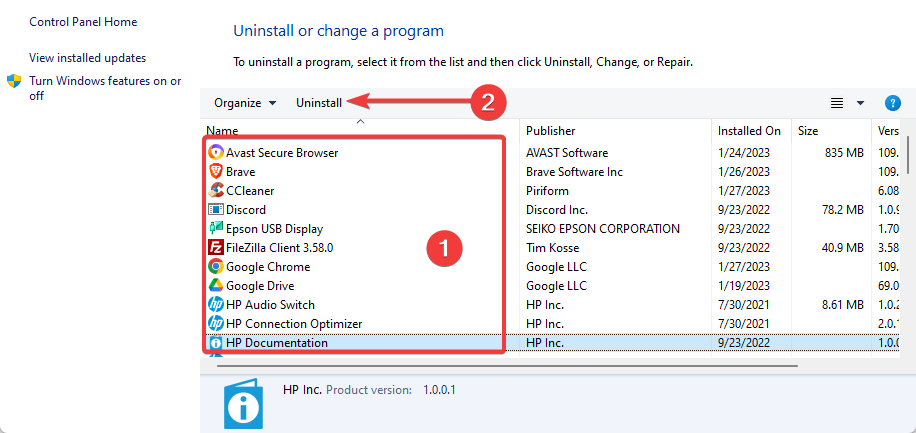Open View installed updates link
The width and height of the screenshot is (916, 433).
[x=88, y=58]
